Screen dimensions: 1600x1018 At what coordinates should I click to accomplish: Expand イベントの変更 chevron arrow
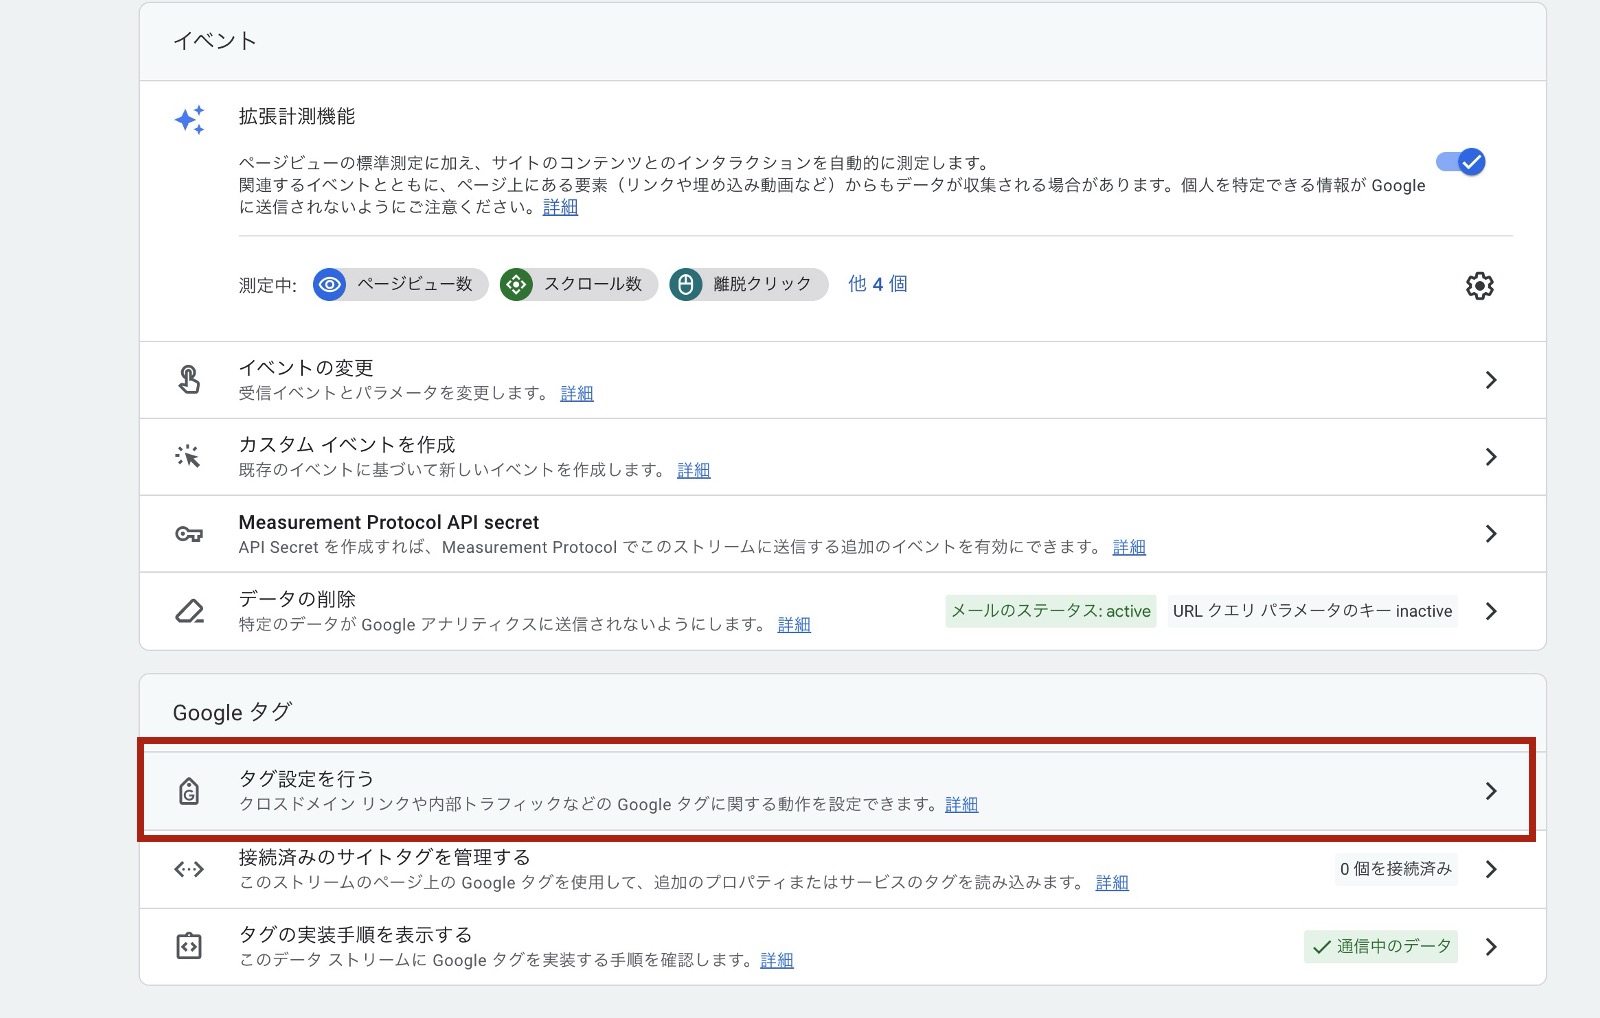(1491, 380)
